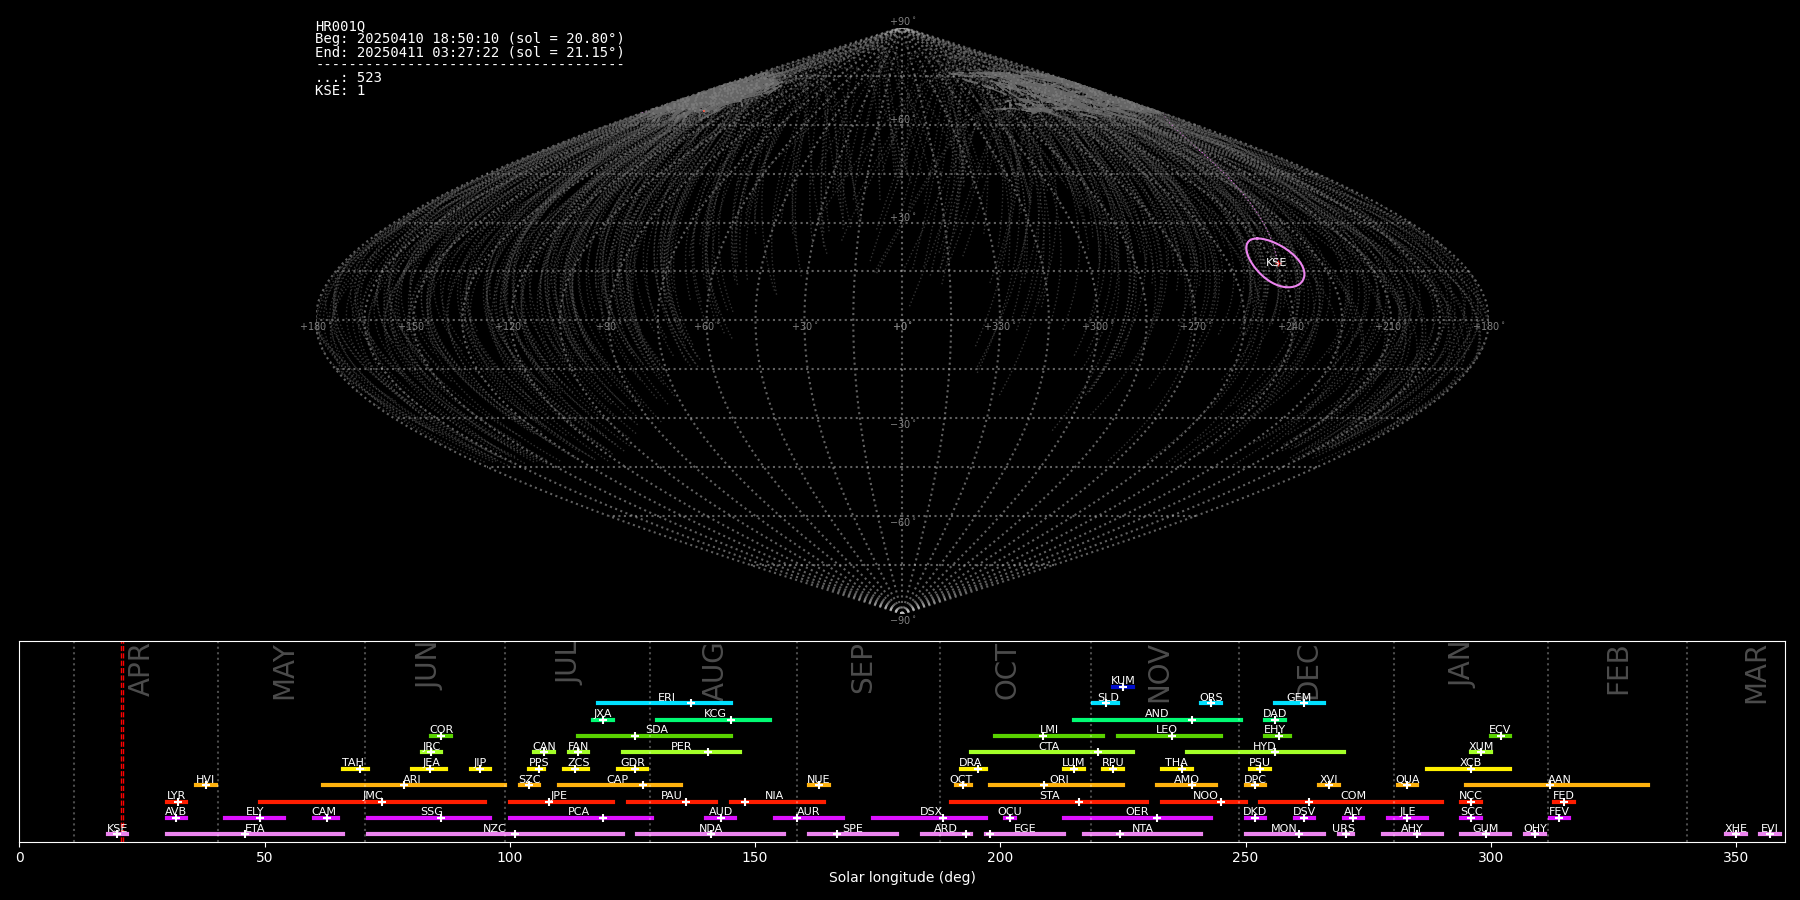The width and height of the screenshot is (1800, 900).
Task: Click the -30 latitude label on the sky map
Action: pyautogui.click(x=900, y=425)
